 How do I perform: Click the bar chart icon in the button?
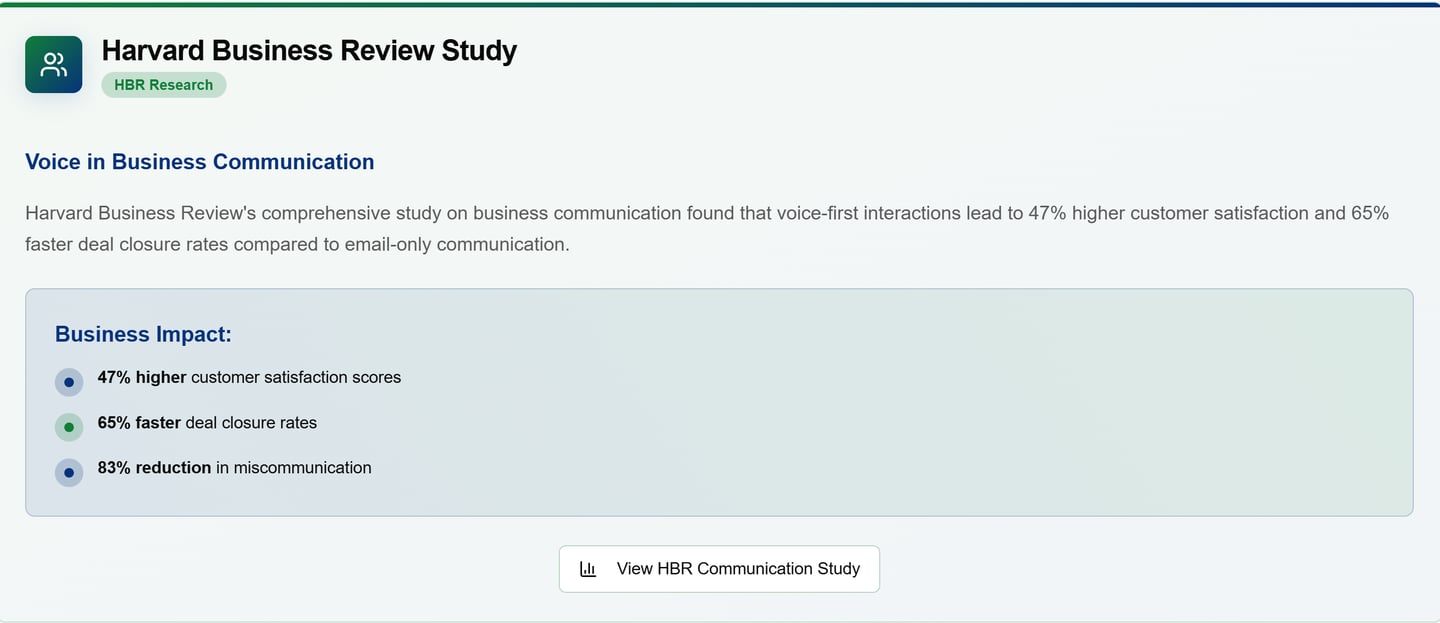[588, 569]
